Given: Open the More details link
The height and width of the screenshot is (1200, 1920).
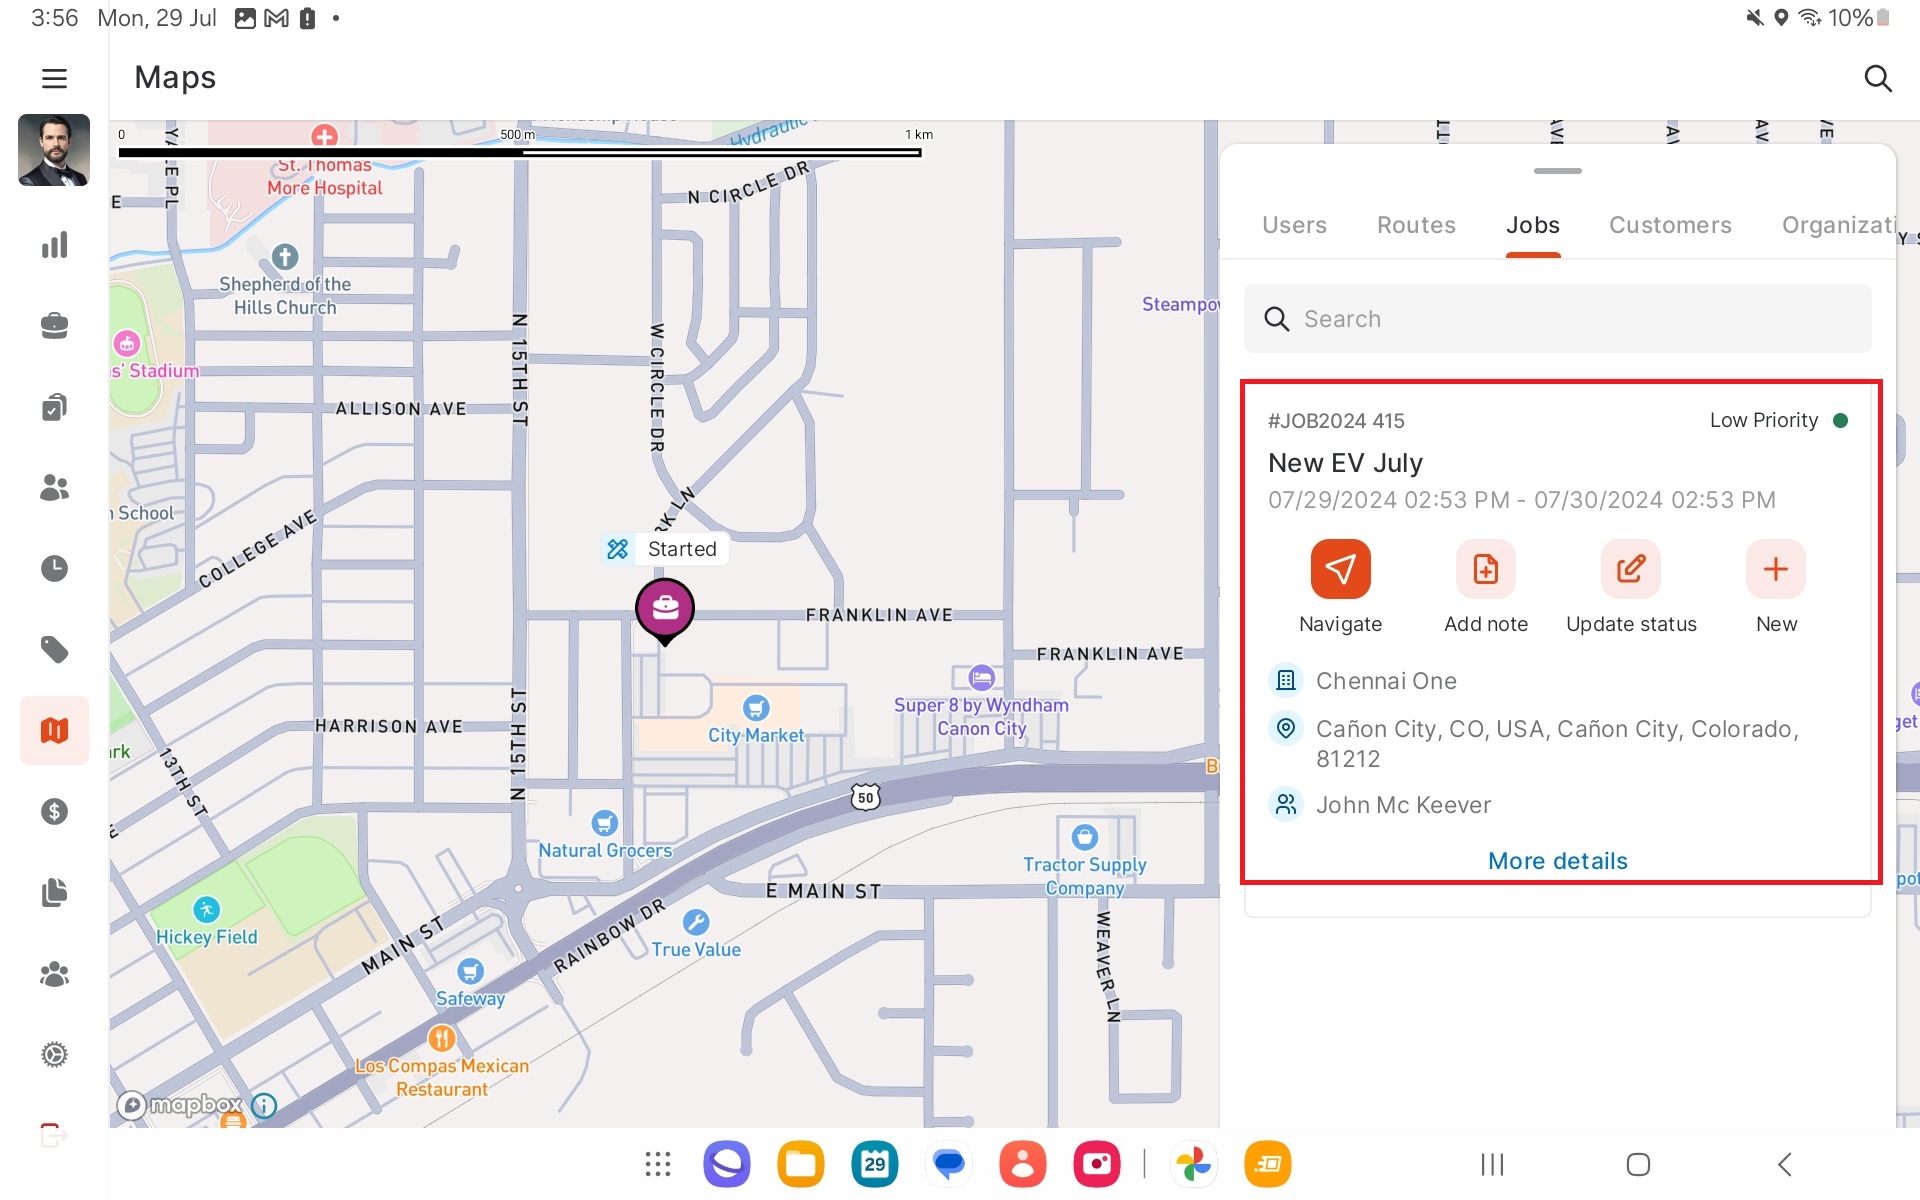Looking at the screenshot, I should 1557,861.
